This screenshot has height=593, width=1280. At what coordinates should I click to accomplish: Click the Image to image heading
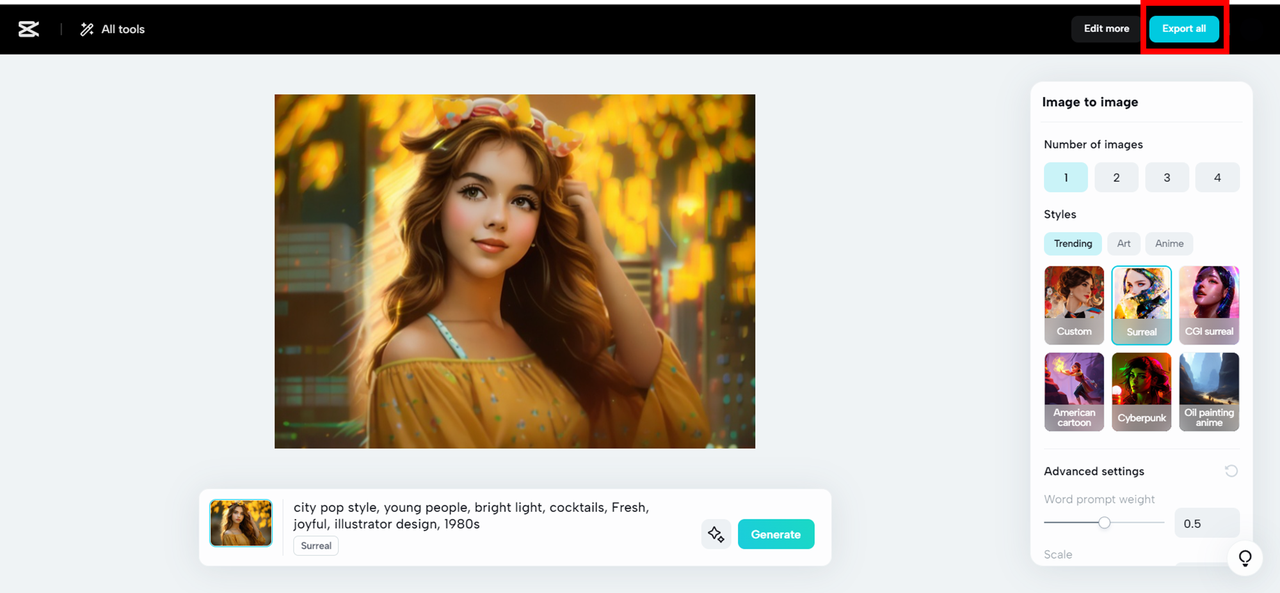1090,102
